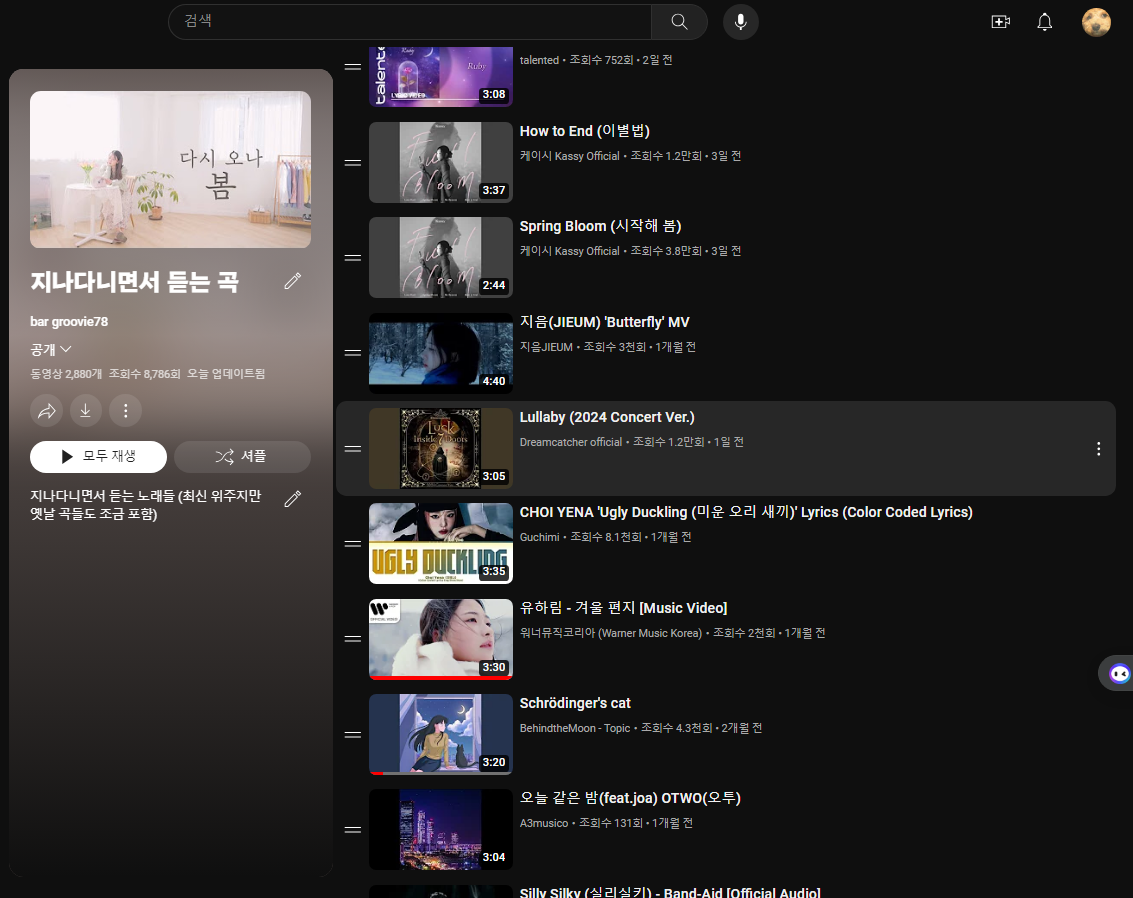Screen dimensions: 1133x898
Task: Open the How to End (이별법) title
Action: 585,131
